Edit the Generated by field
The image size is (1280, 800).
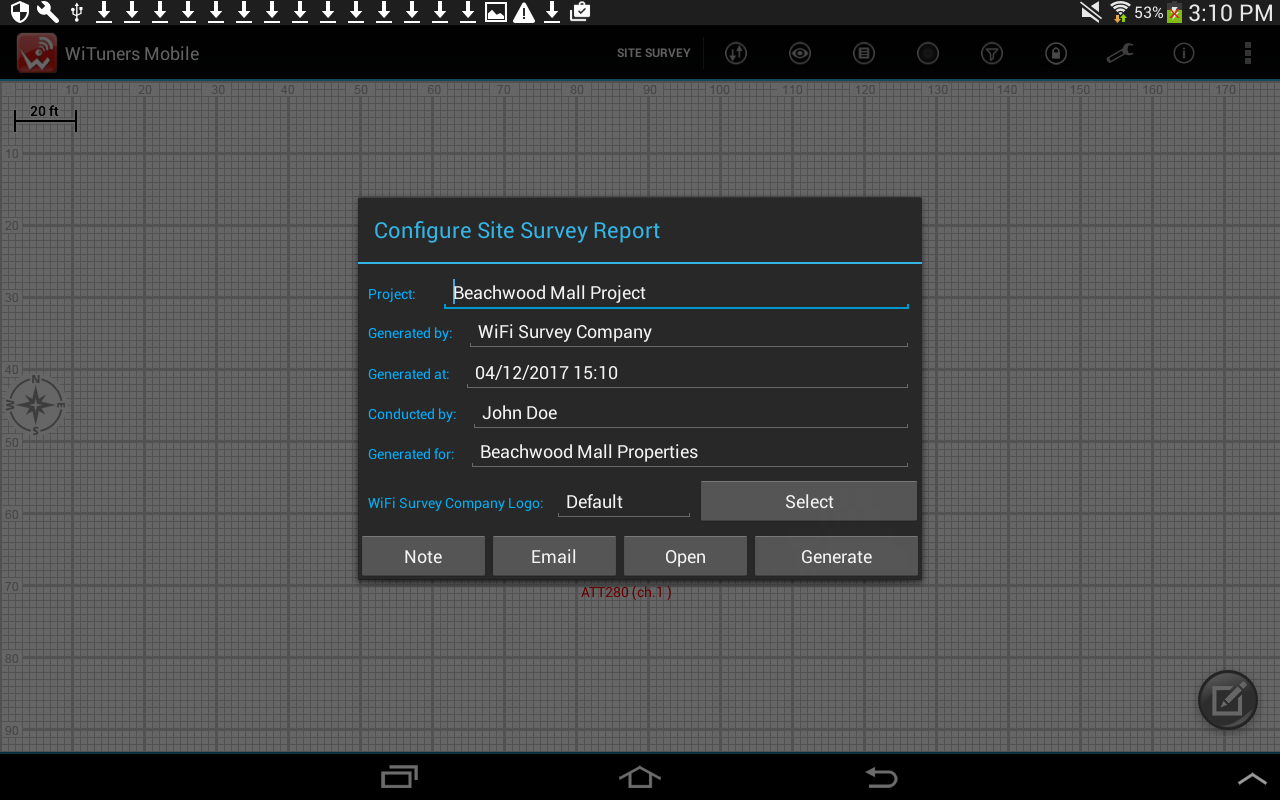(x=689, y=332)
